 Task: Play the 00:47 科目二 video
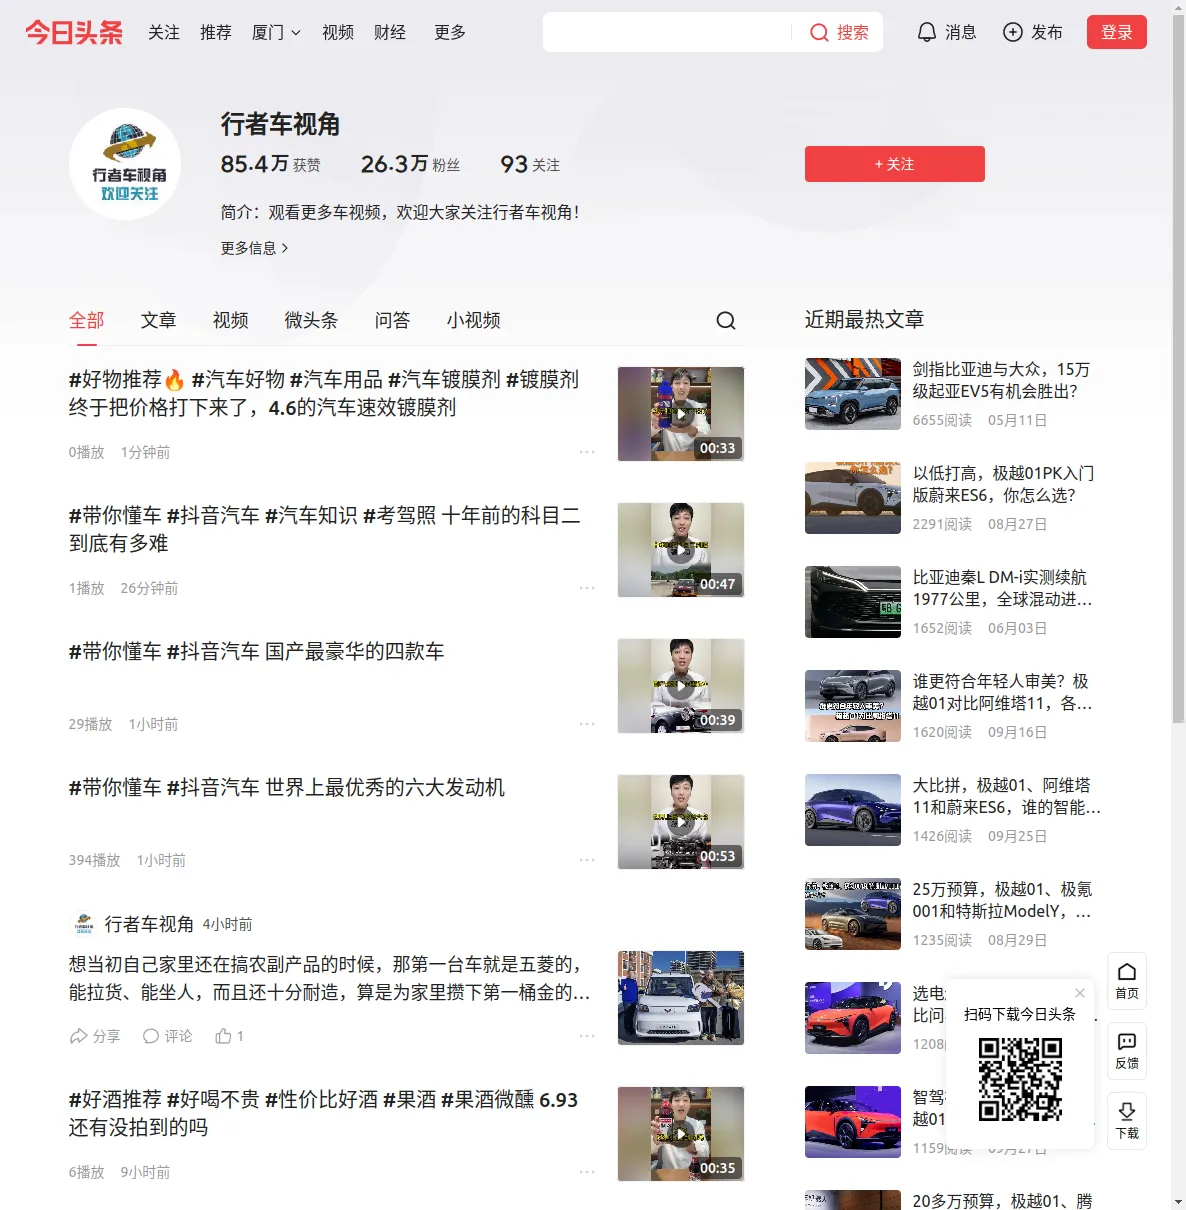681,550
